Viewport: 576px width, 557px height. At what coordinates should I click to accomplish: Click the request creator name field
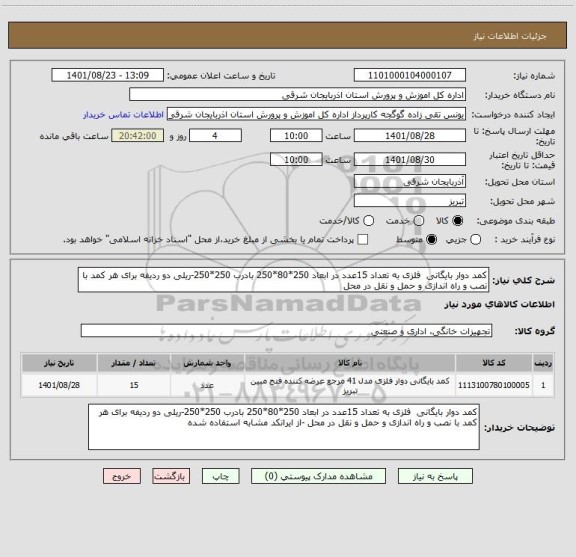pos(316,114)
